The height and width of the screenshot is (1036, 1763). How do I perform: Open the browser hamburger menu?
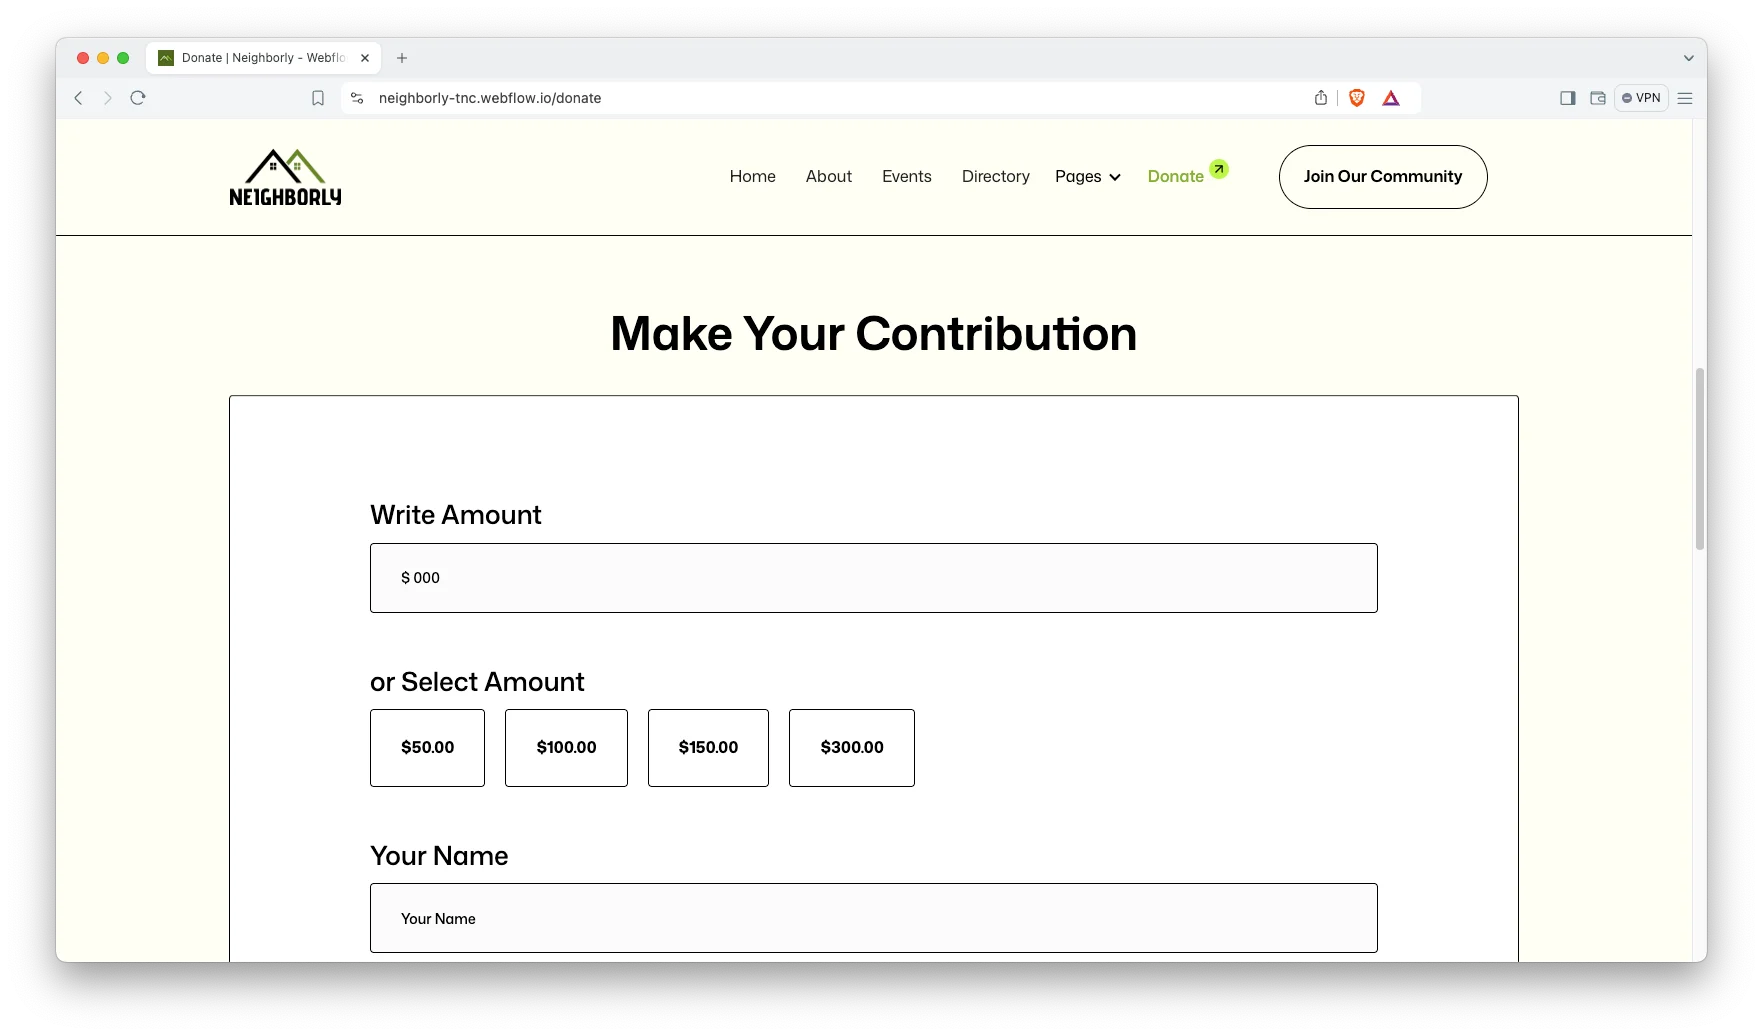pos(1685,98)
